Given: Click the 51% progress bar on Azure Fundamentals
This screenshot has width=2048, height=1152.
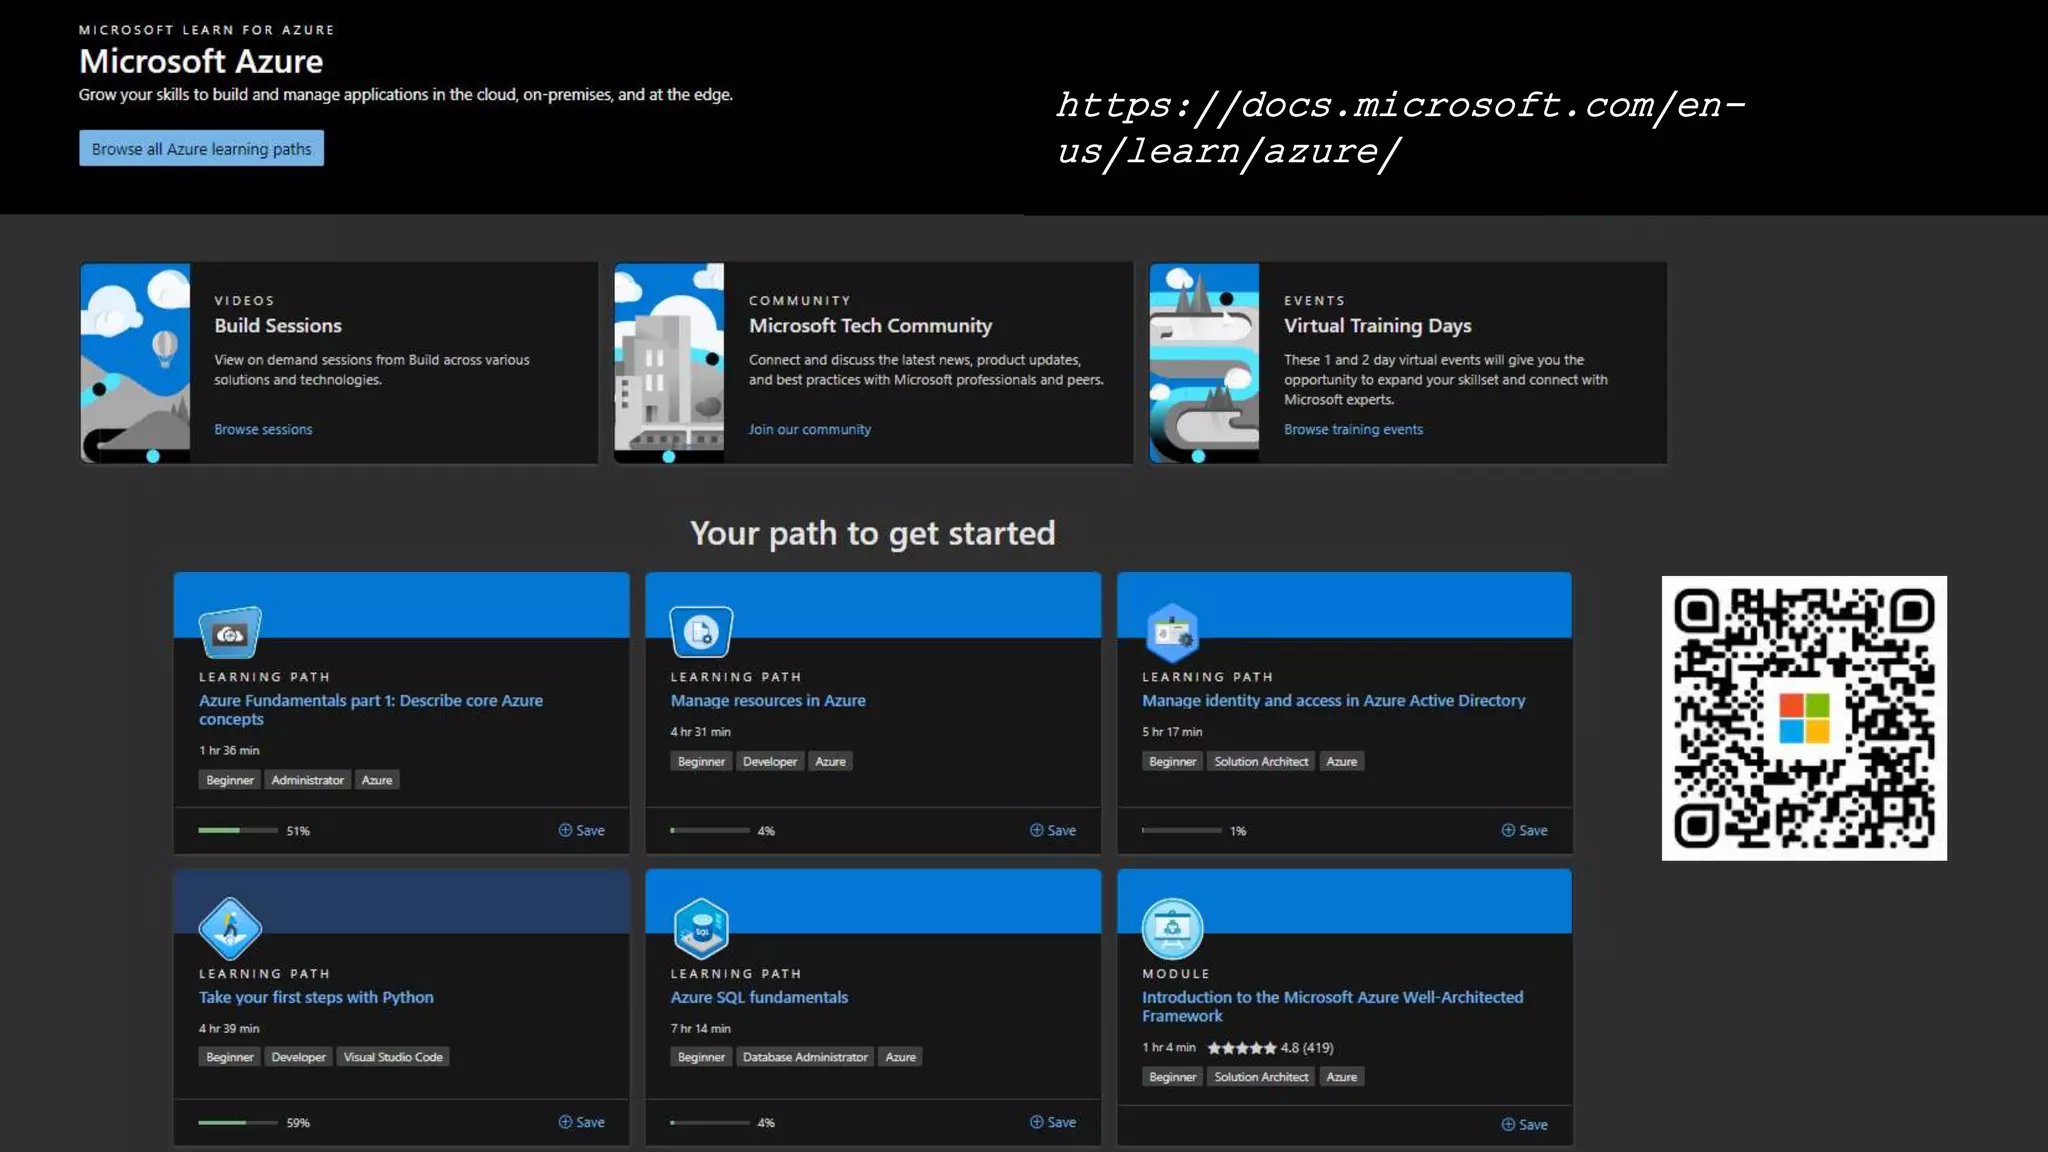Looking at the screenshot, I should coord(238,830).
